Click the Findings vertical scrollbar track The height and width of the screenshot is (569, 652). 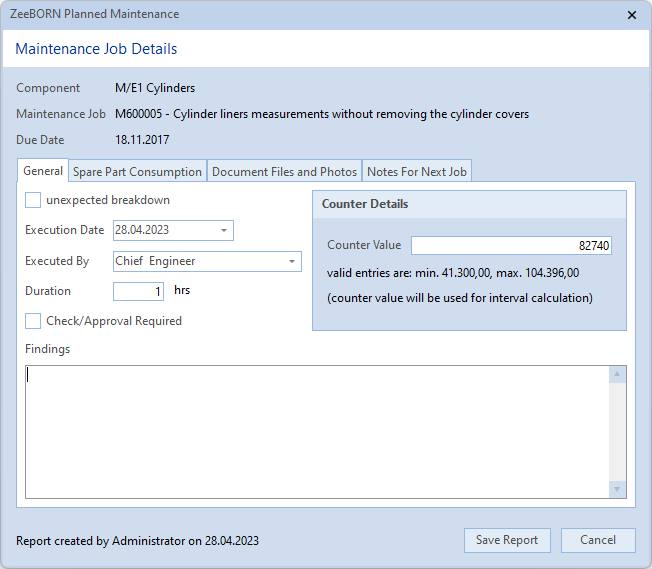click(618, 431)
